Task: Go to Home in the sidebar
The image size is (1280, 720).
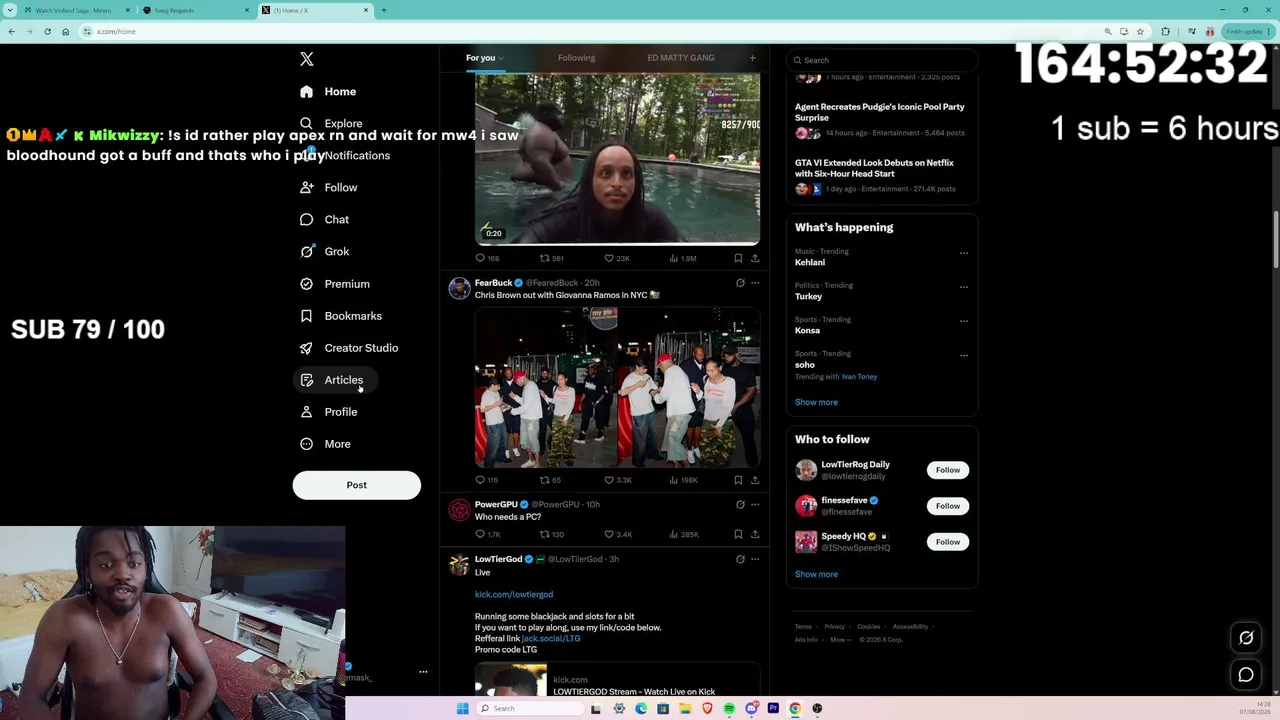Action: pos(328,92)
